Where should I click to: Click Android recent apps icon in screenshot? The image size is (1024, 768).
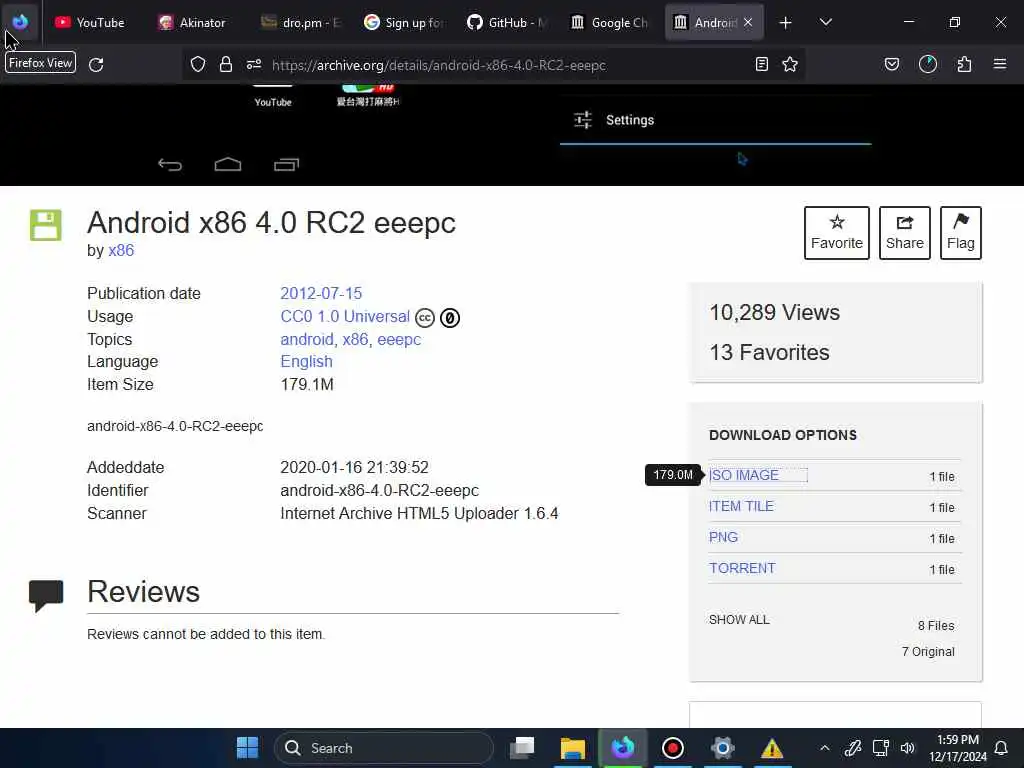click(x=286, y=165)
